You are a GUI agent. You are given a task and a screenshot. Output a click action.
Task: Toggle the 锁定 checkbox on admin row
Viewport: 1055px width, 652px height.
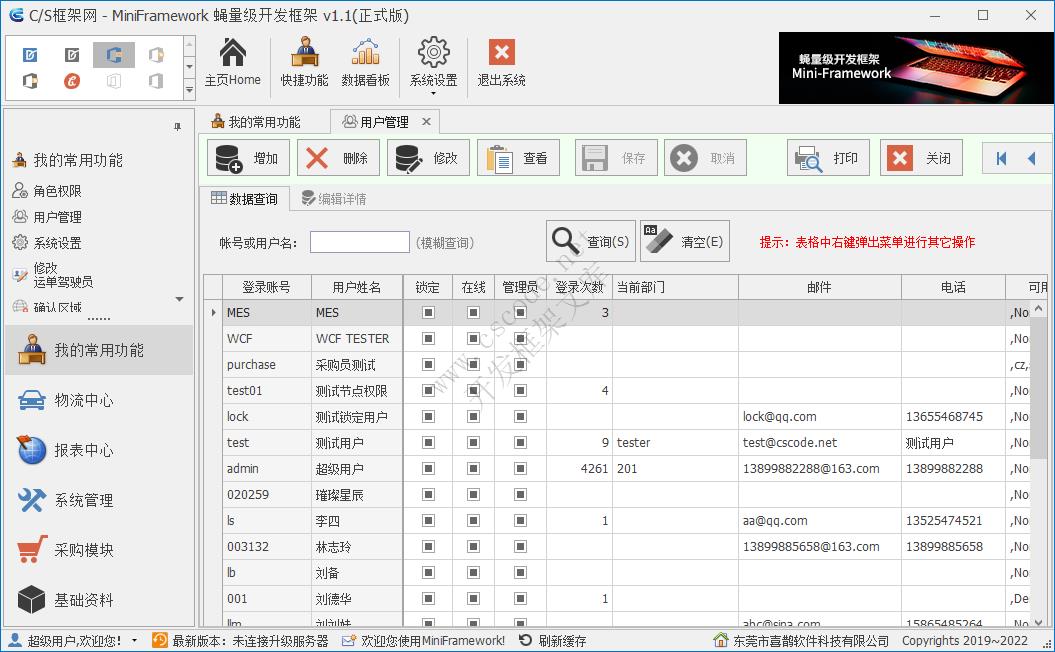point(428,468)
